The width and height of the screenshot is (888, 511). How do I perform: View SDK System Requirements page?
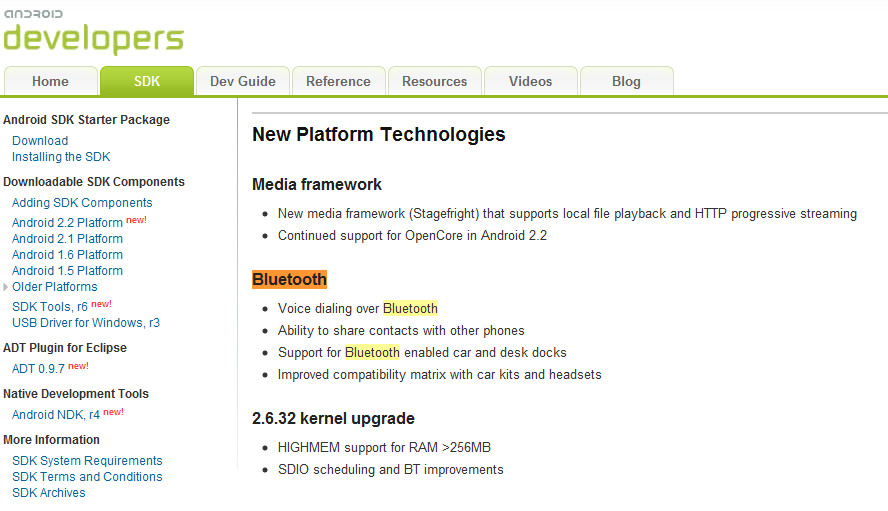coord(87,461)
